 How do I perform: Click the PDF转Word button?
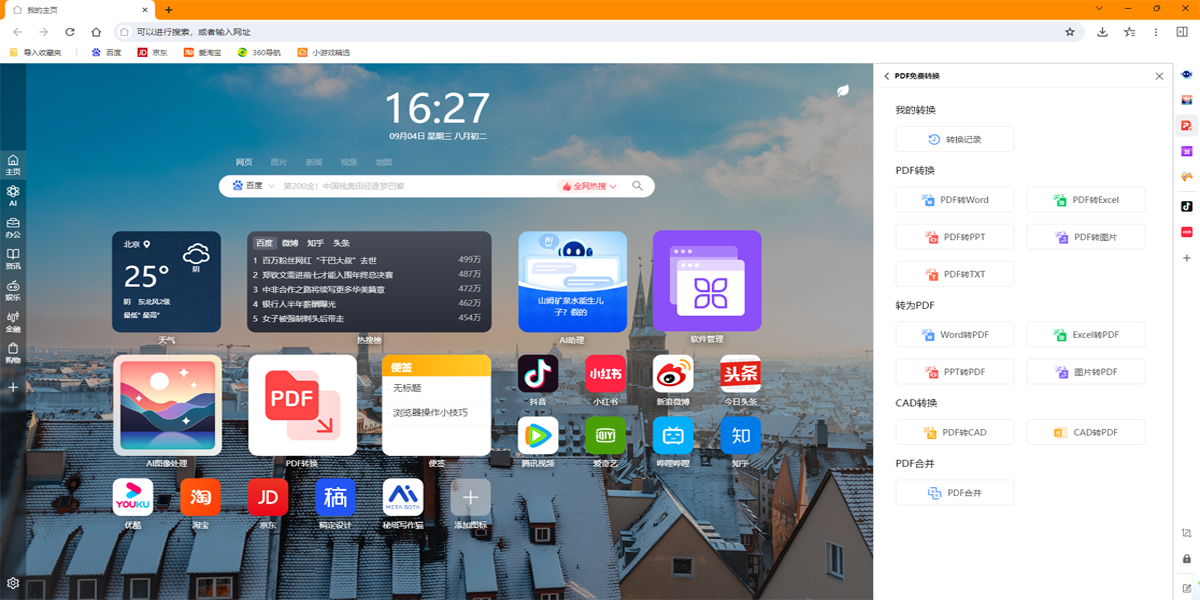point(955,200)
